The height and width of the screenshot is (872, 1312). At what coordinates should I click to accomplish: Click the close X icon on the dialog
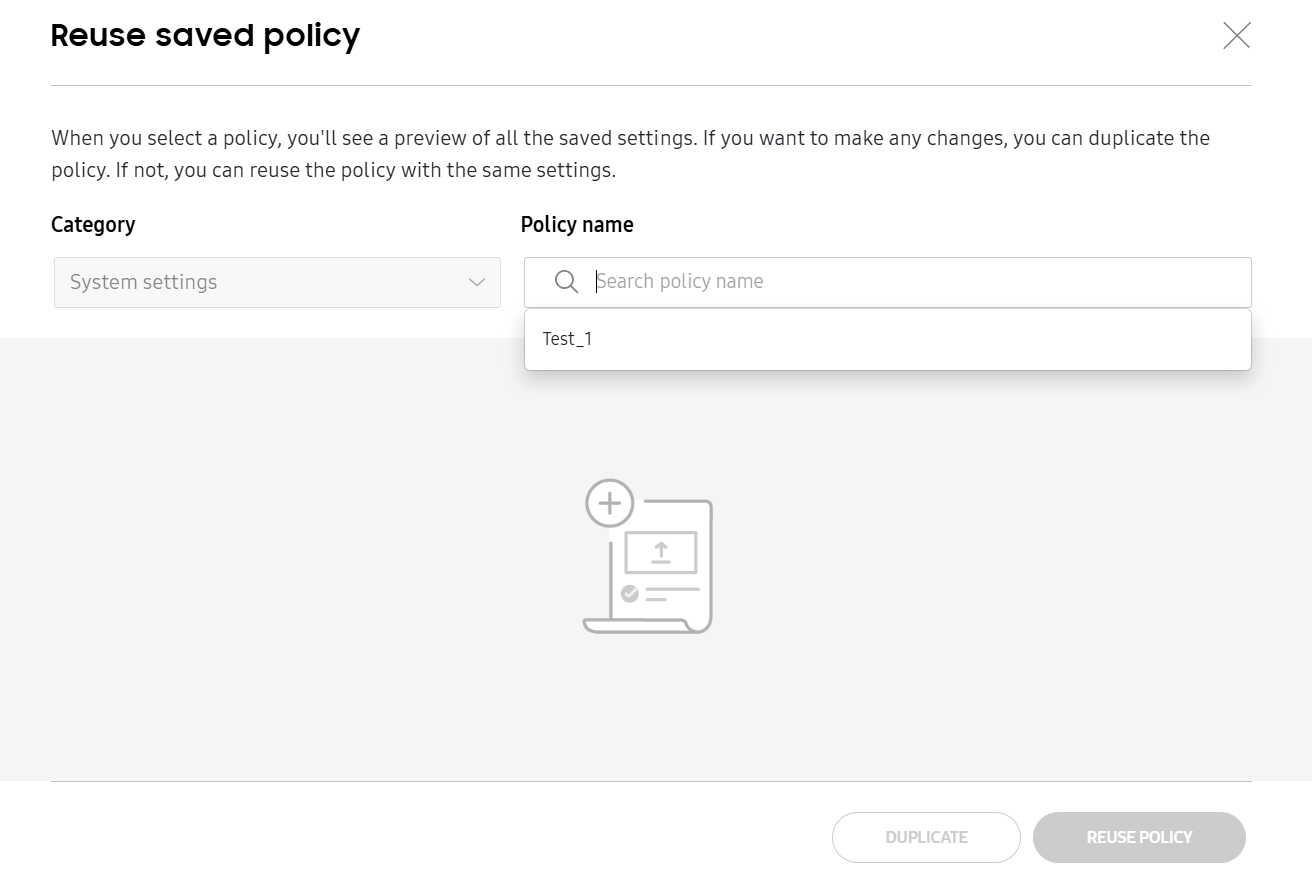click(1236, 35)
